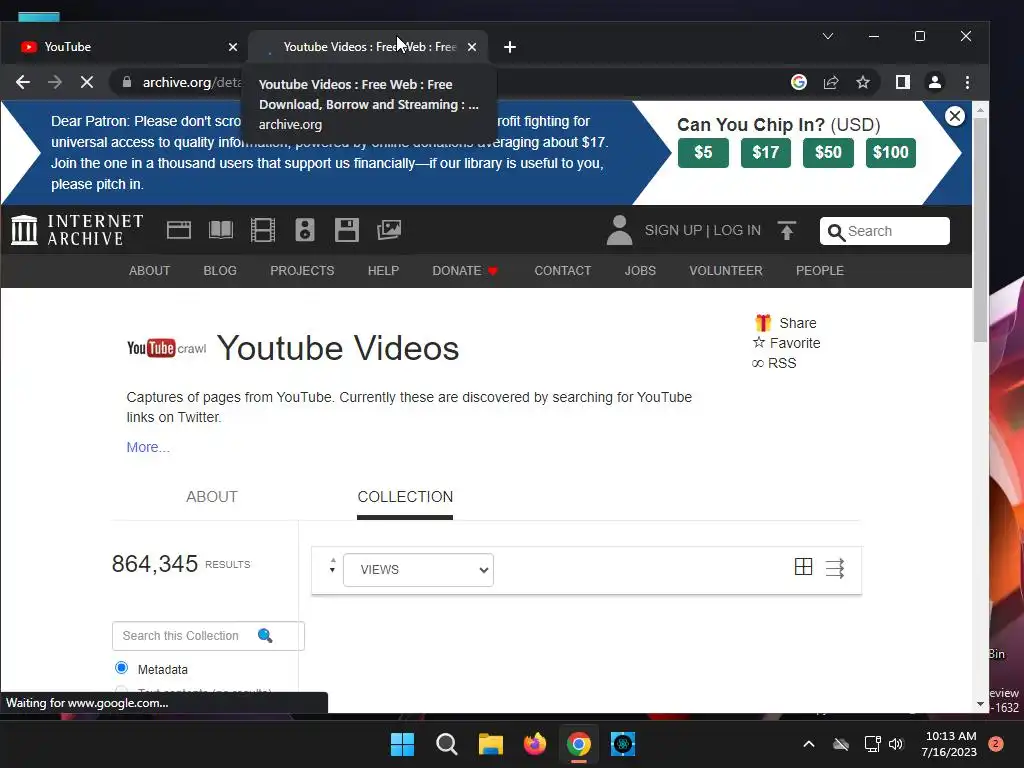
Task: Open the ABOUT nav menu item
Action: [150, 270]
